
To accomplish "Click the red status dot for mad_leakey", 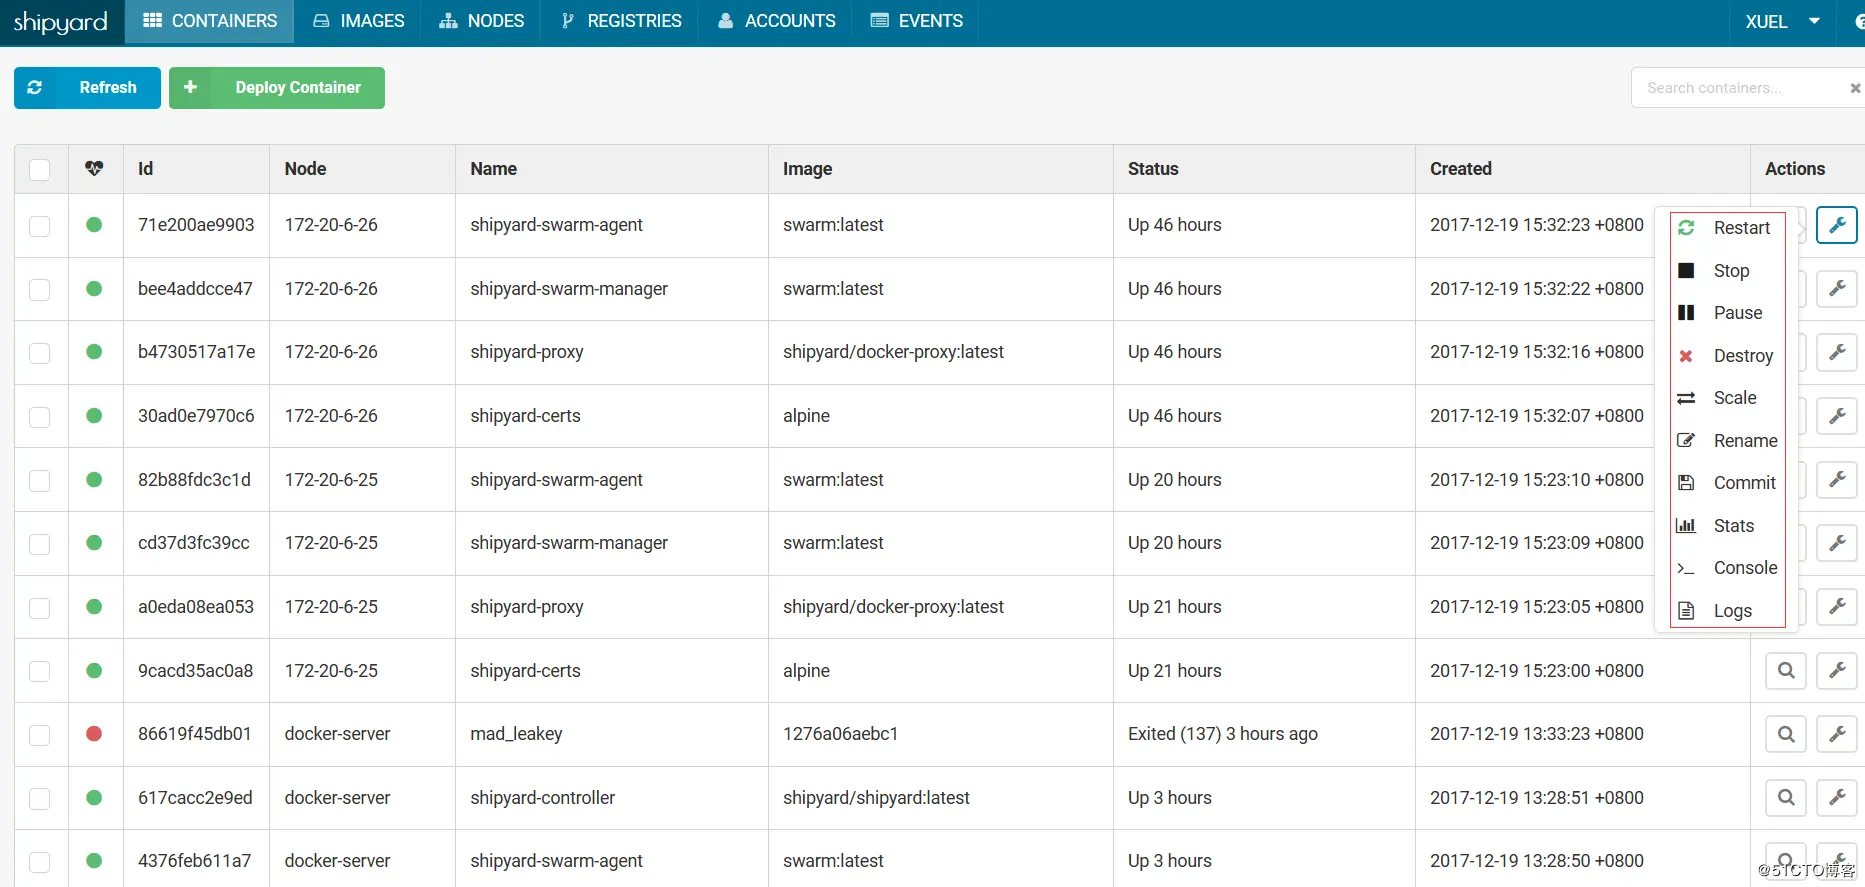I will pyautogui.click(x=94, y=734).
